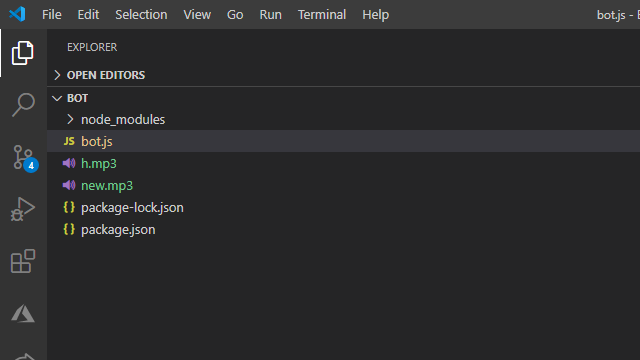This screenshot has width=640, height=360.
Task: Open the Terminal menu
Action: (x=322, y=15)
